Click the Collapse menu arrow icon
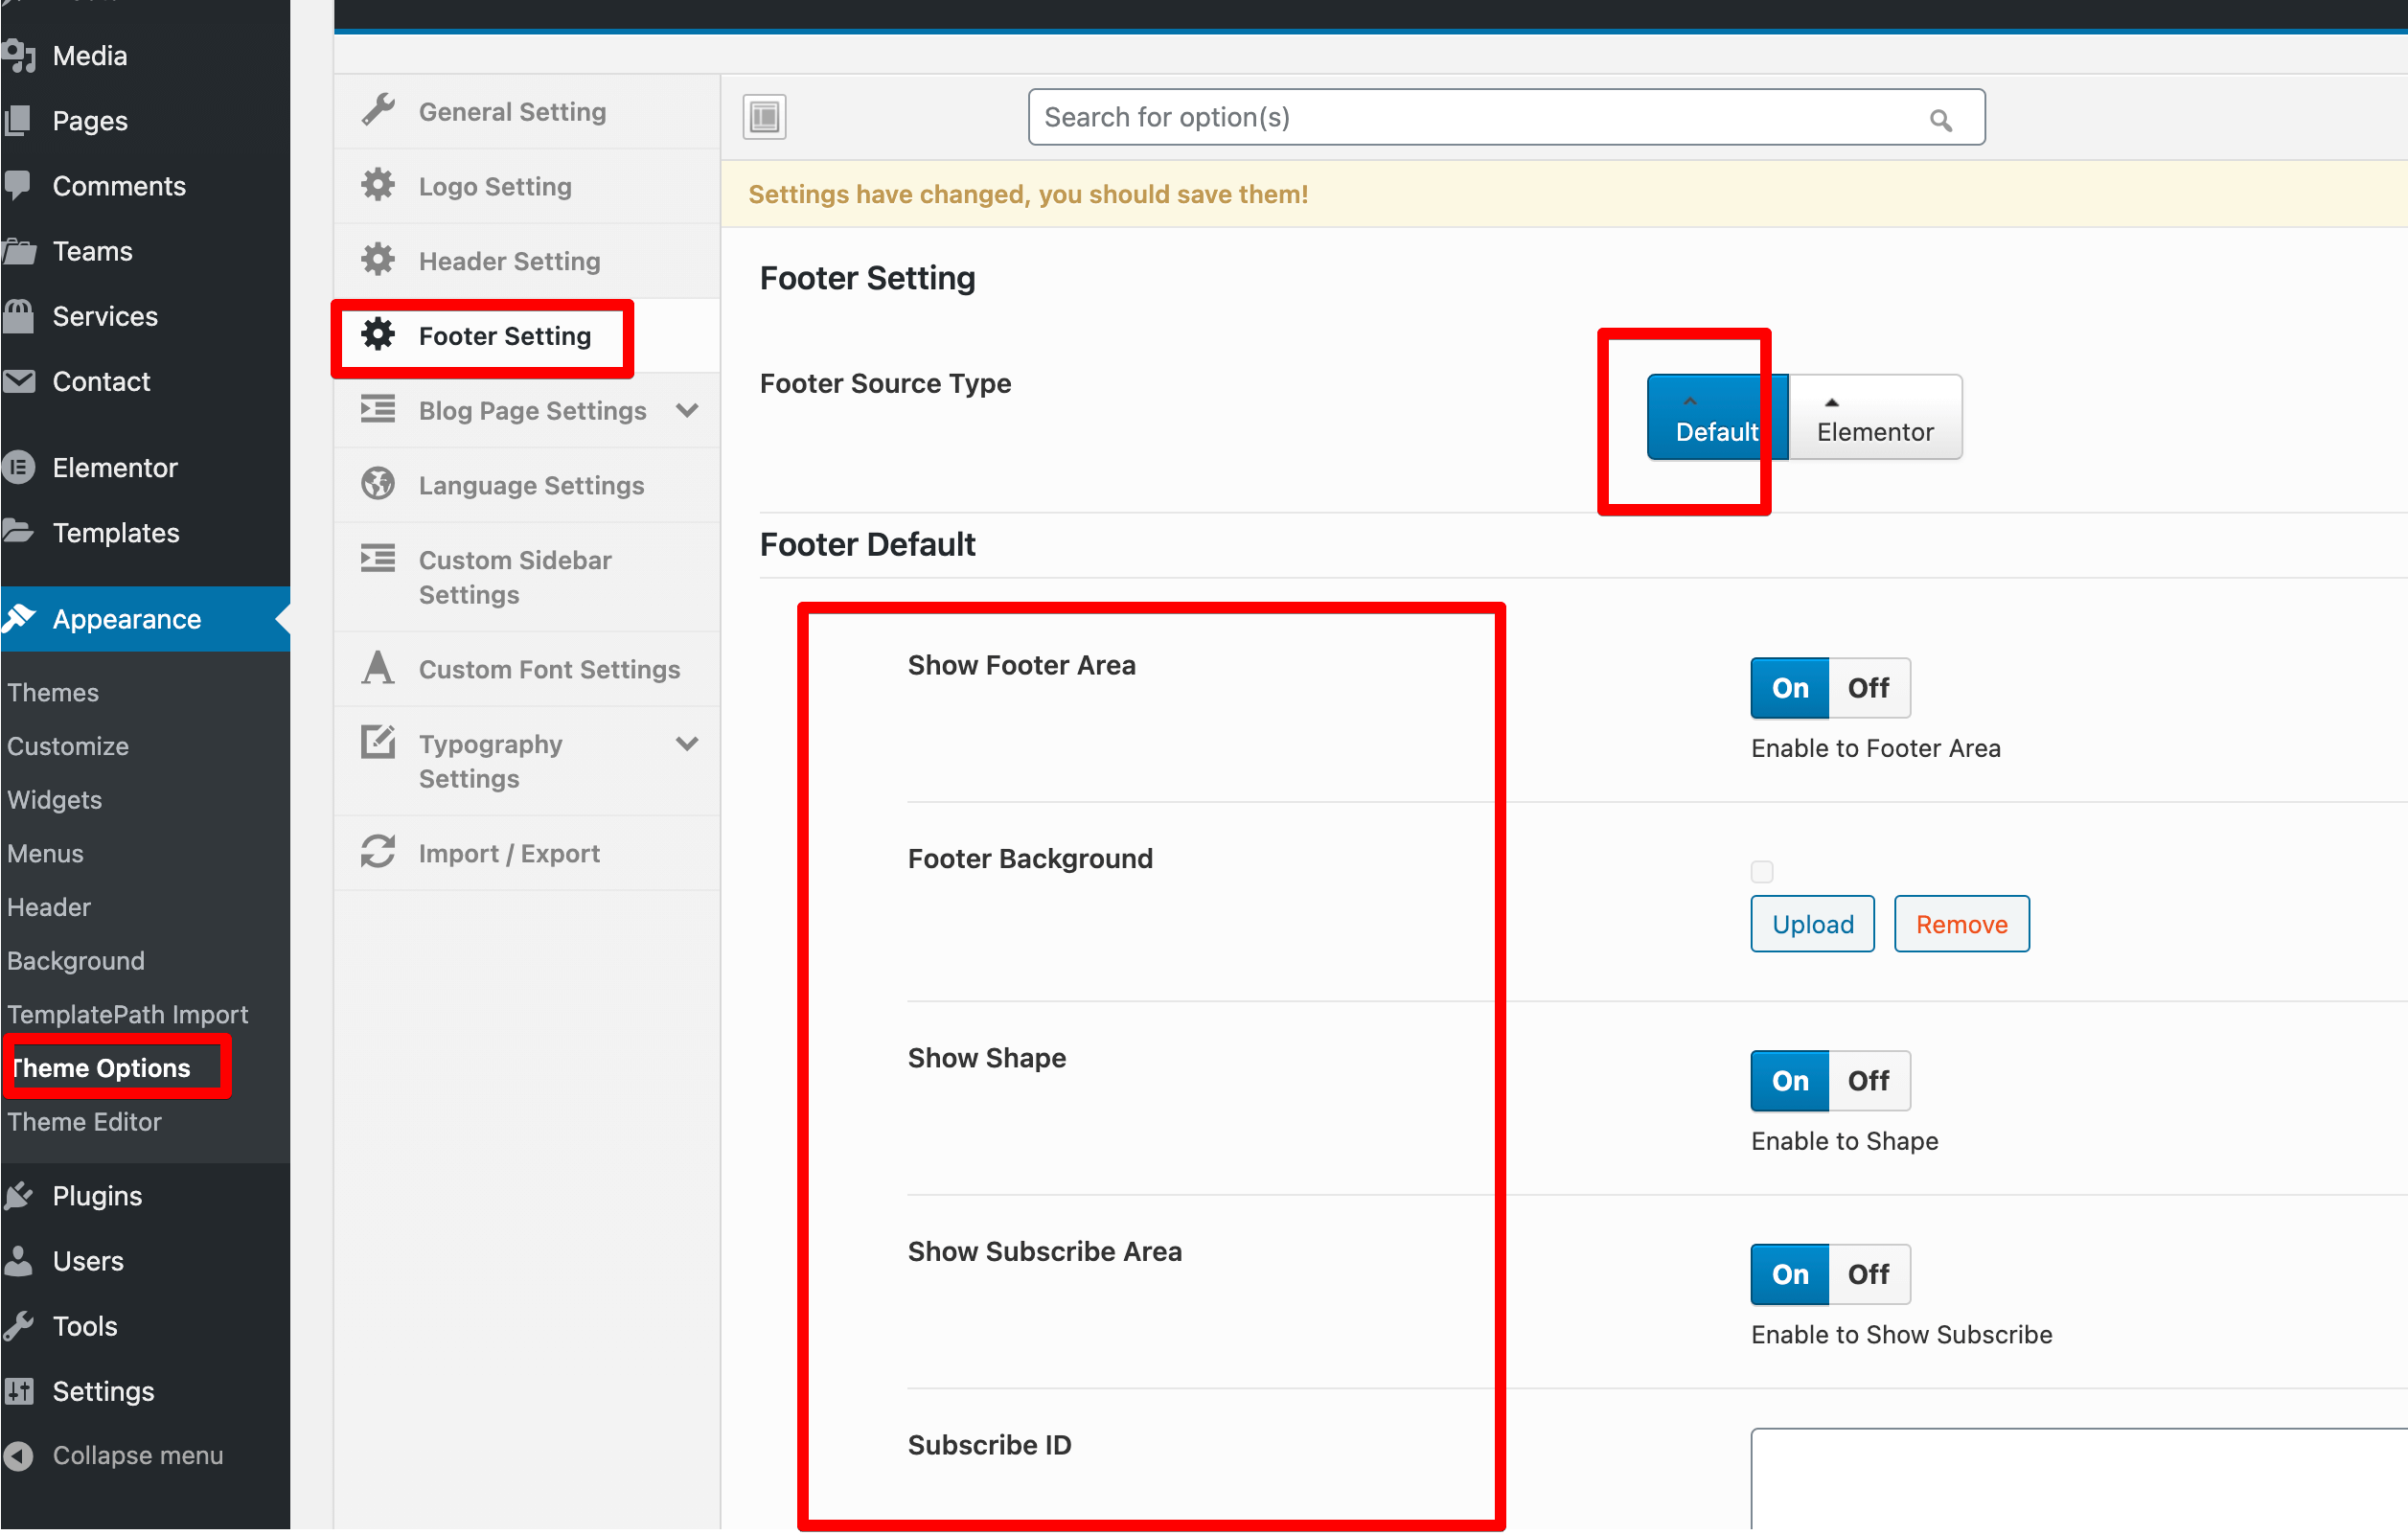The image size is (2408, 1535). pos(19,1455)
